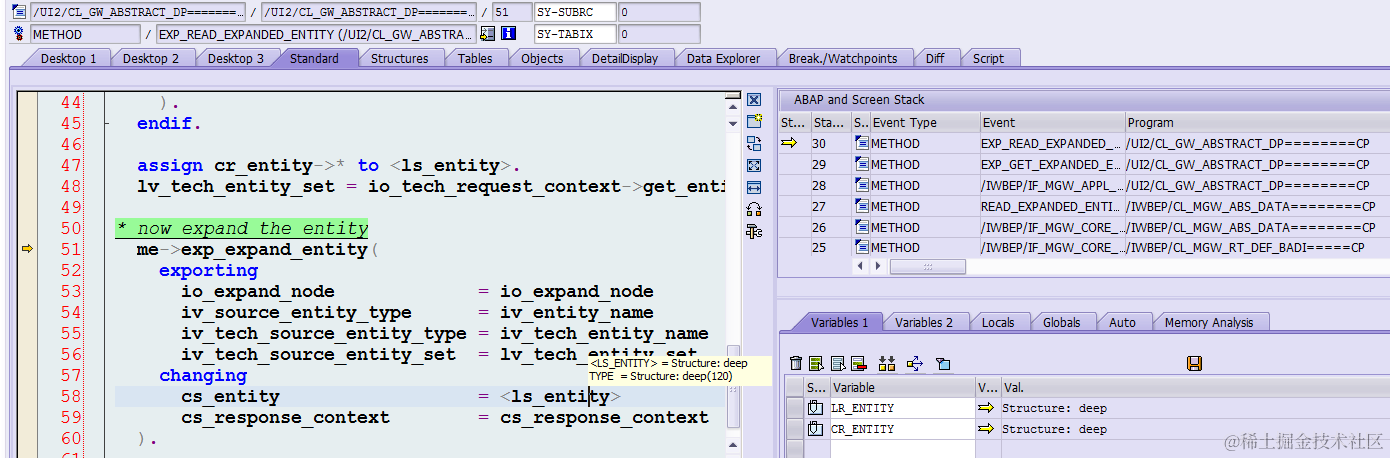Click program /IWBEP/CL_MGW_RT_DEF_BADI in stack
Screen dimensions: 1390x458
click(x=1246, y=248)
